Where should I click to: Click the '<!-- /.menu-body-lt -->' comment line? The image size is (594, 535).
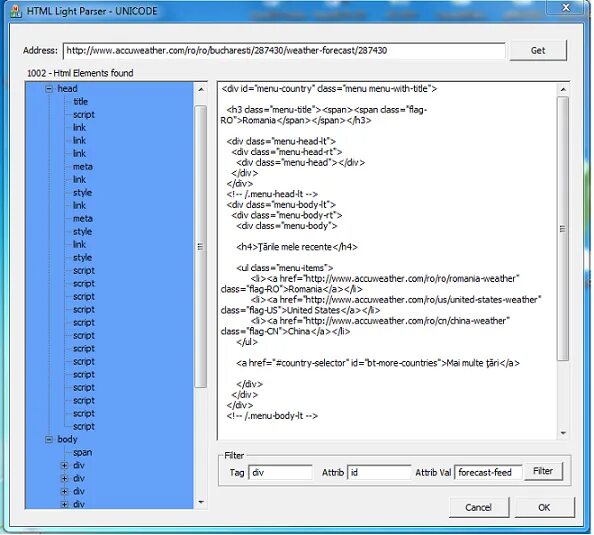click(272, 416)
